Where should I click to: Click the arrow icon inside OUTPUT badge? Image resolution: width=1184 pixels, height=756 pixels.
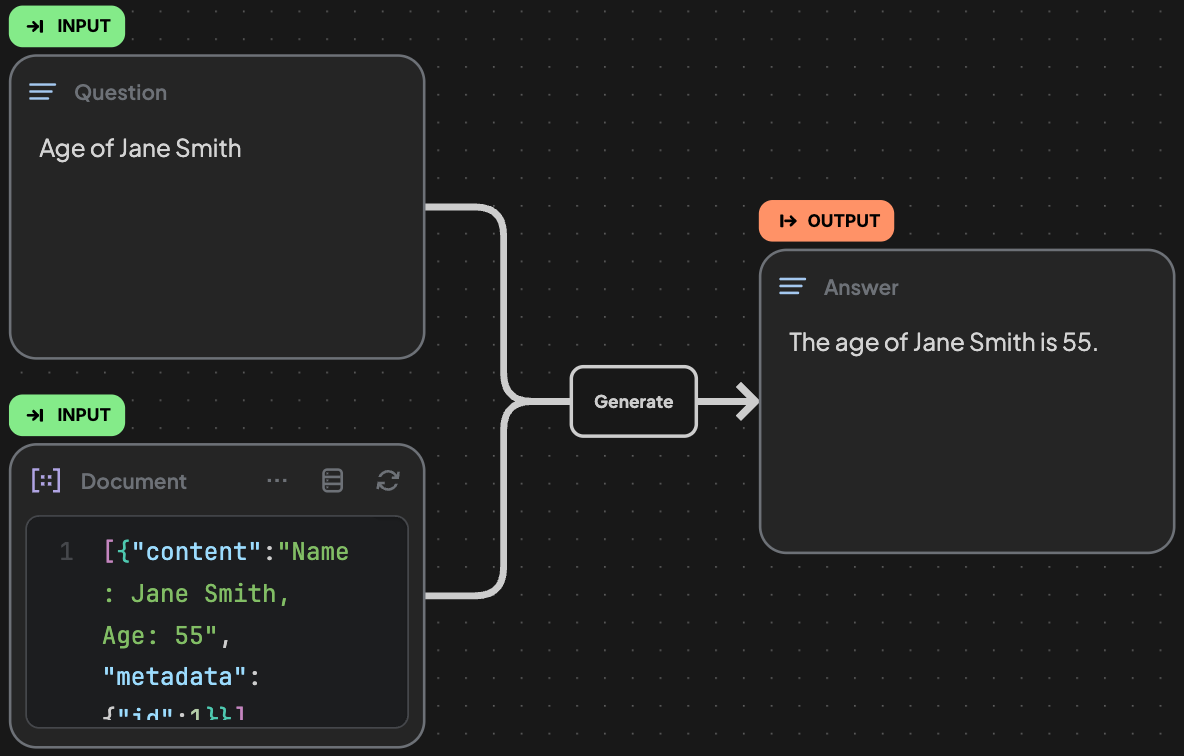(788, 221)
